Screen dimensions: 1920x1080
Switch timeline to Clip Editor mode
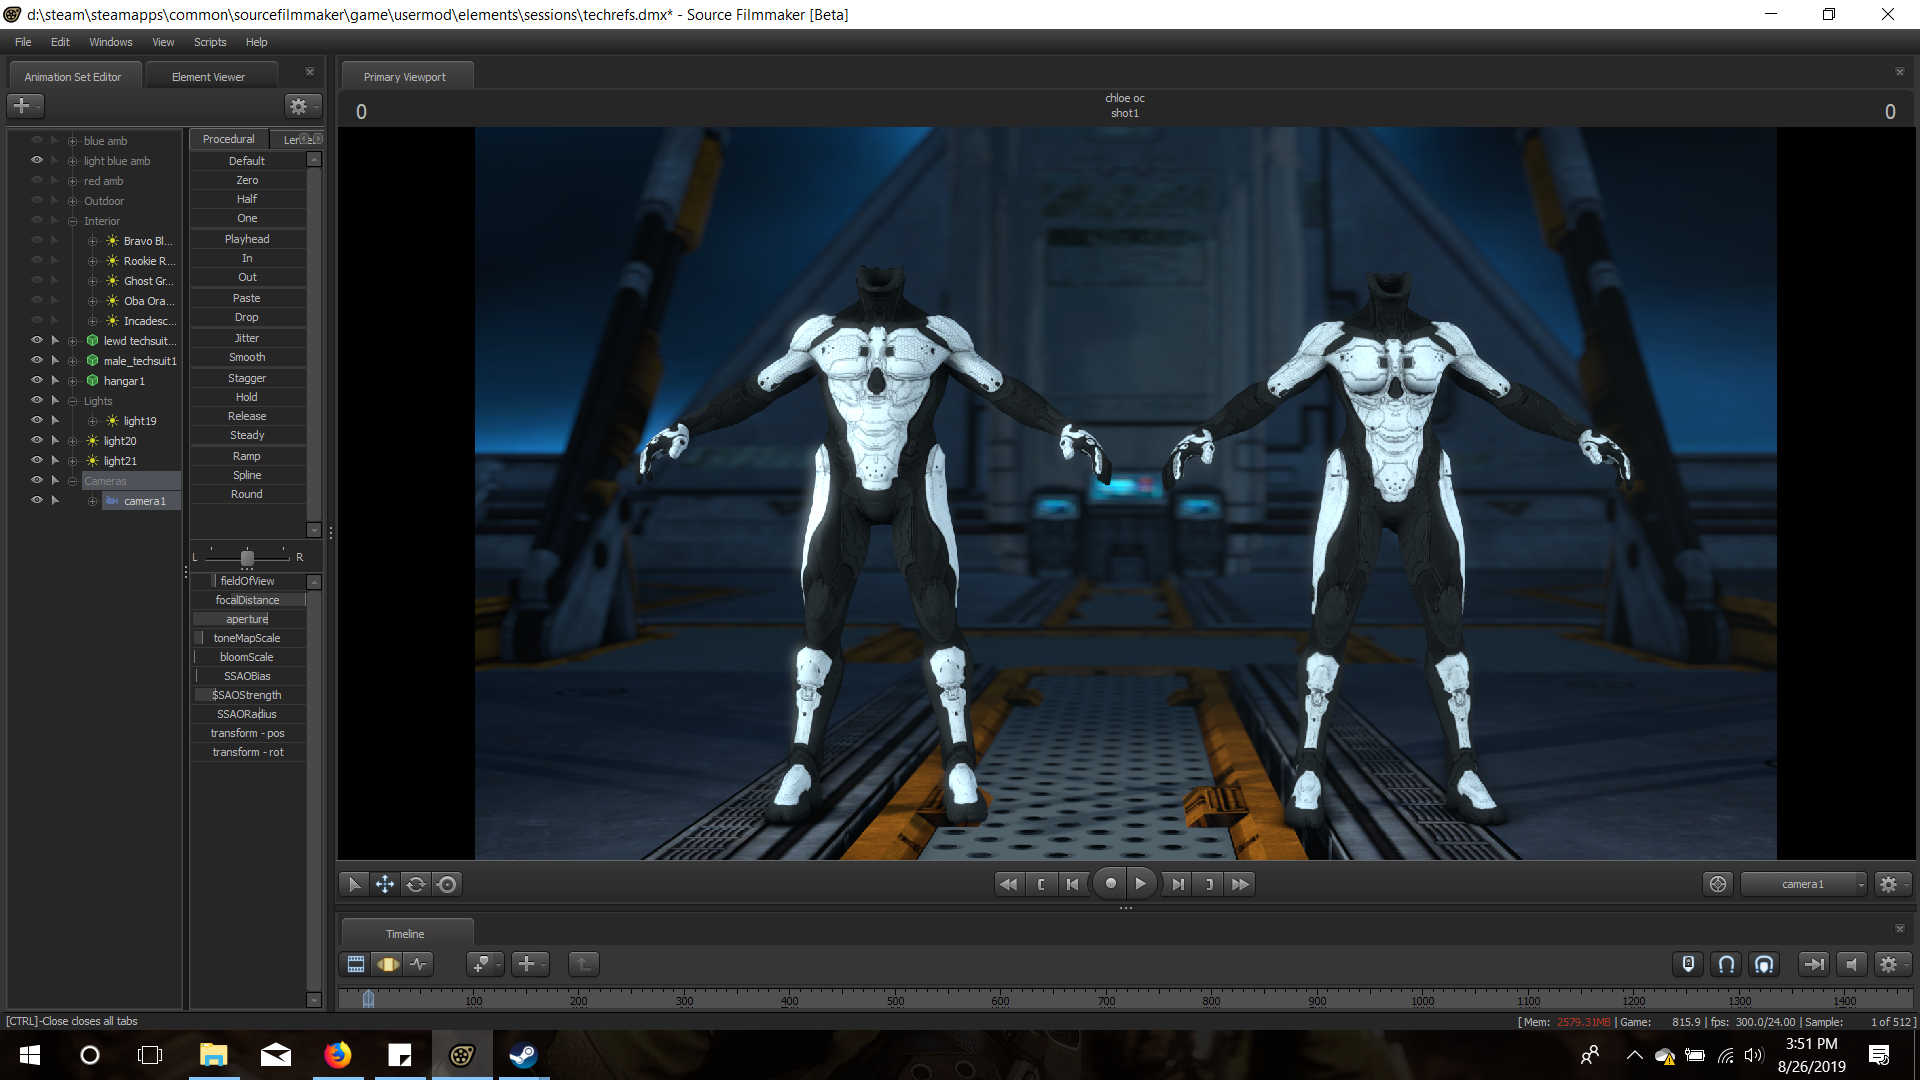click(x=356, y=964)
